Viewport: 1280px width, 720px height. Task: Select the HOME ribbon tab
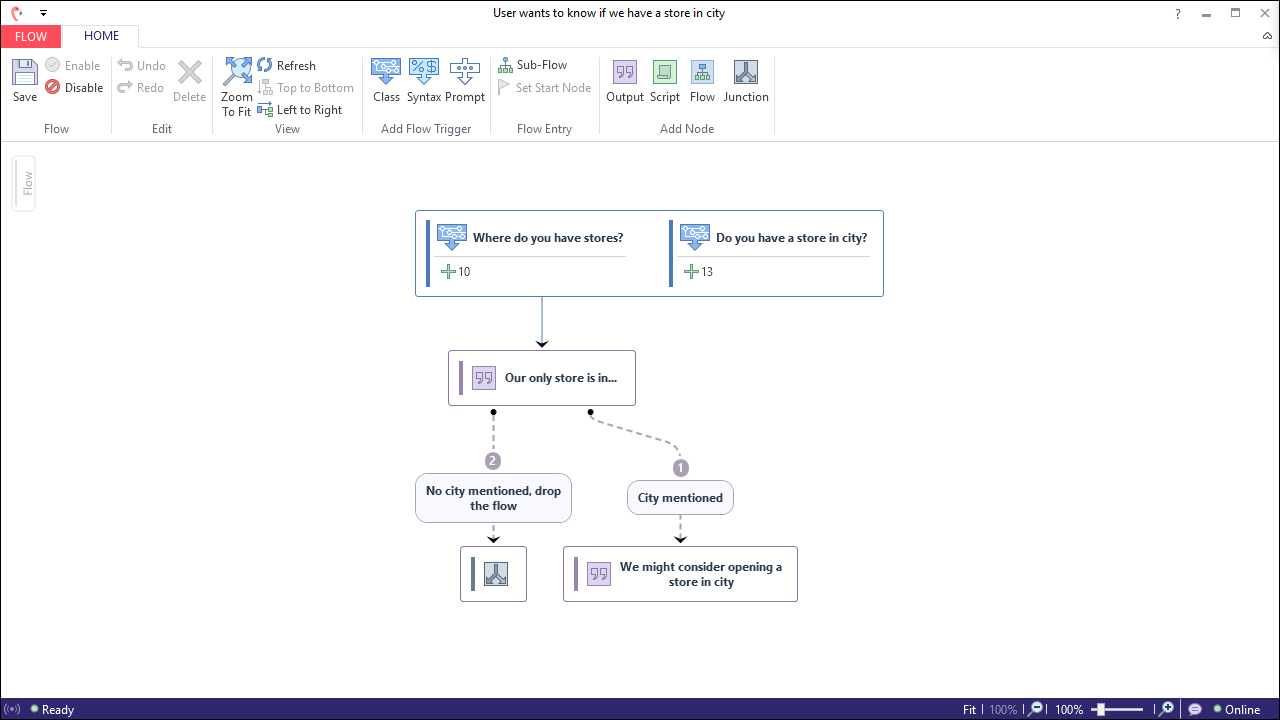101,36
